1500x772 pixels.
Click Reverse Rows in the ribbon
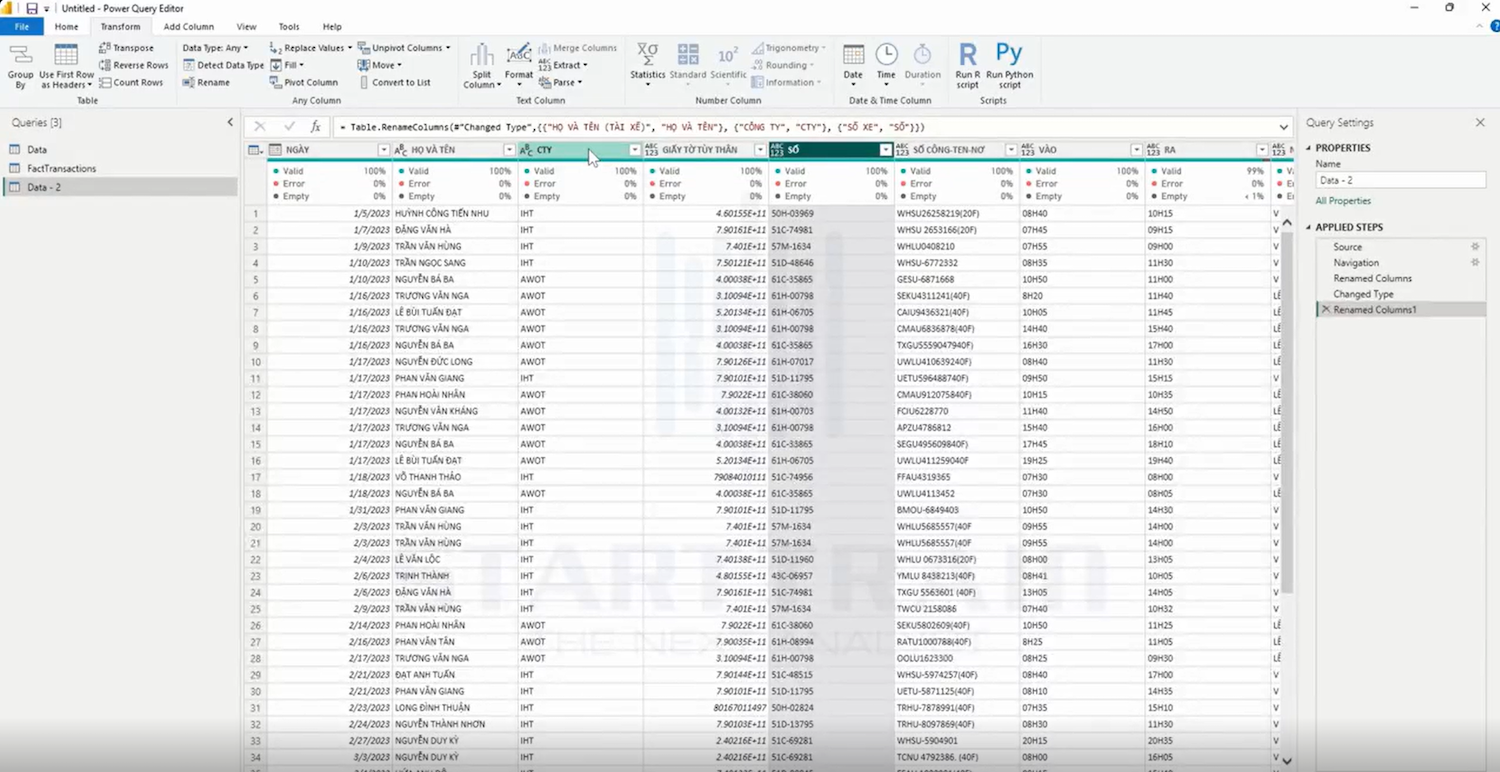coord(133,65)
